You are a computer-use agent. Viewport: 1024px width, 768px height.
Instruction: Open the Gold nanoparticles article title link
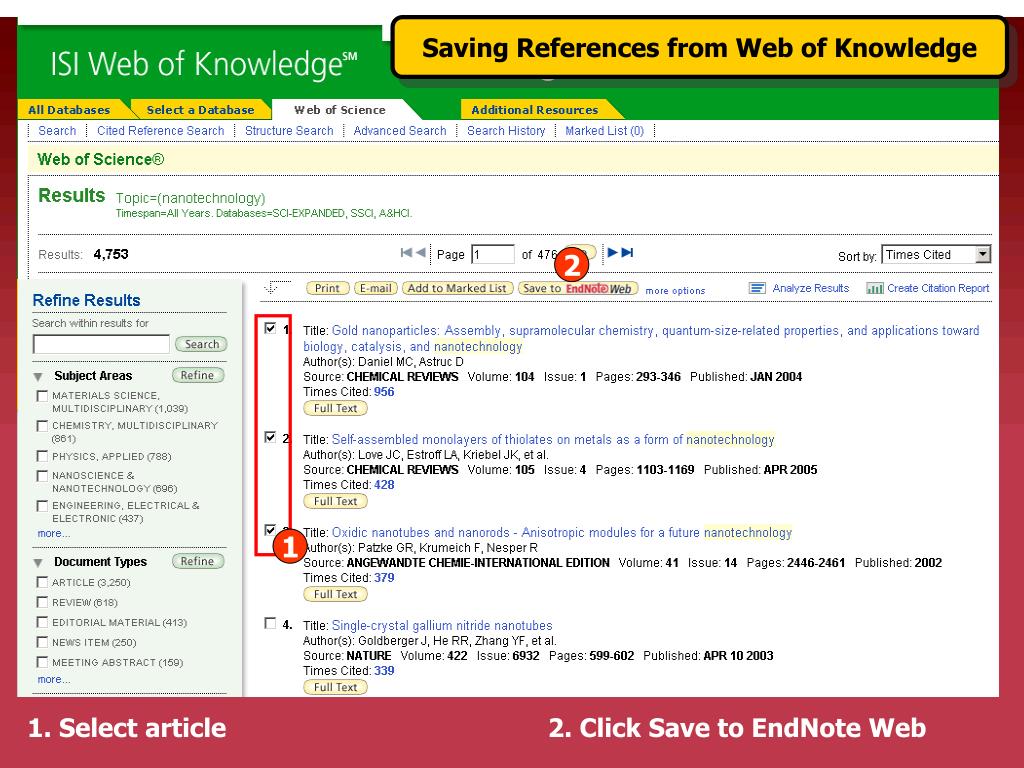pos(641,338)
